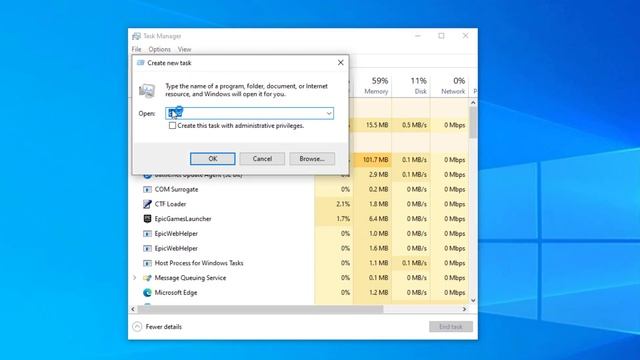
Task: Click the 101.7 MB memory cell
Action: pos(372,160)
